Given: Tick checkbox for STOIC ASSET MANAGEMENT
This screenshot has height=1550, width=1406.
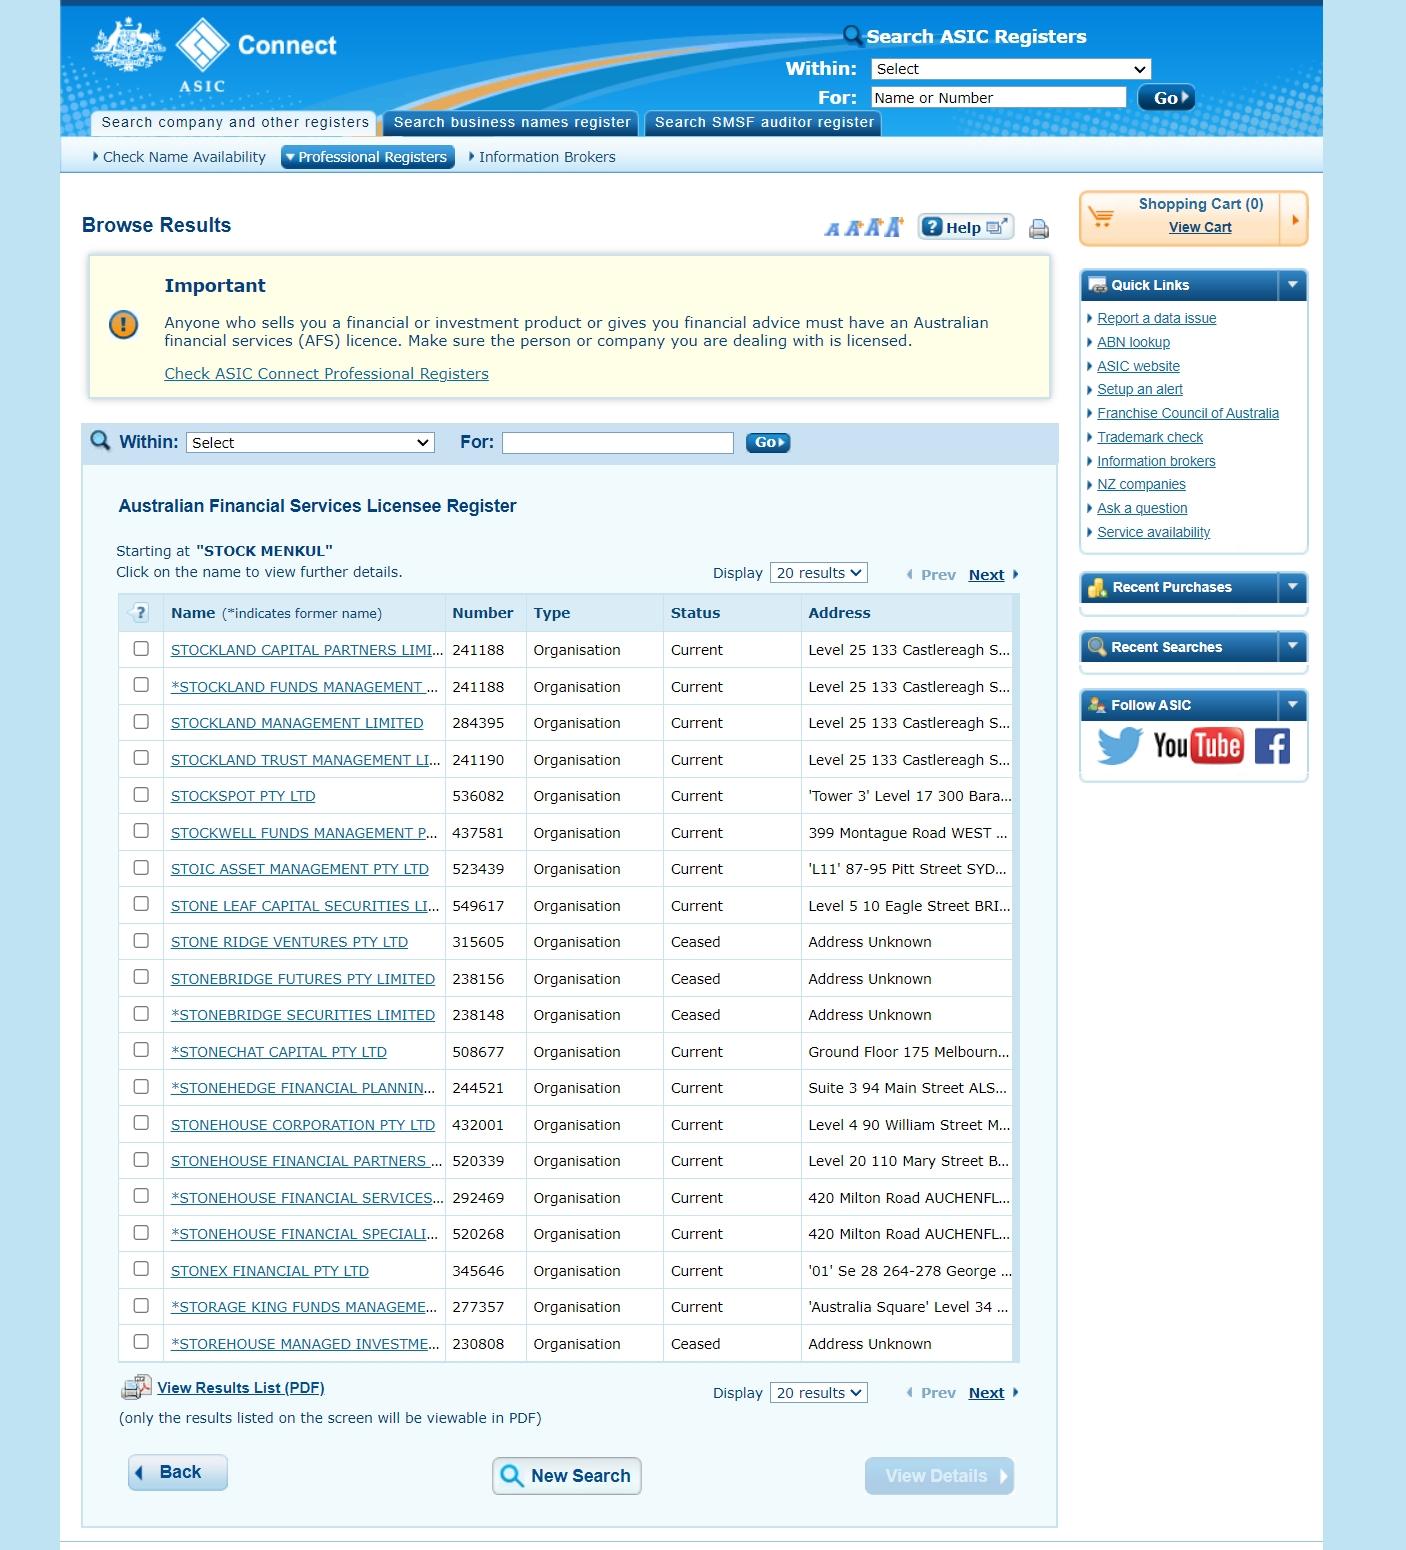Looking at the screenshot, I should click(141, 868).
